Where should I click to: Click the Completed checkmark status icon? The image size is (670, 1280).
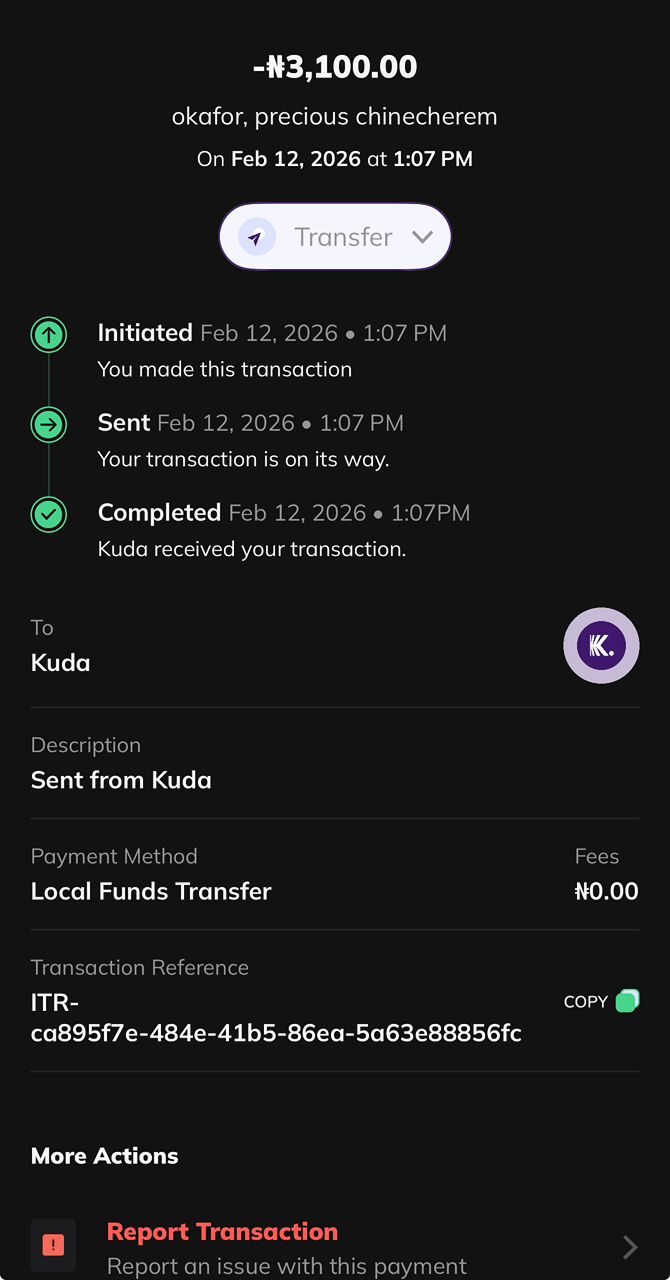pyautogui.click(x=49, y=514)
